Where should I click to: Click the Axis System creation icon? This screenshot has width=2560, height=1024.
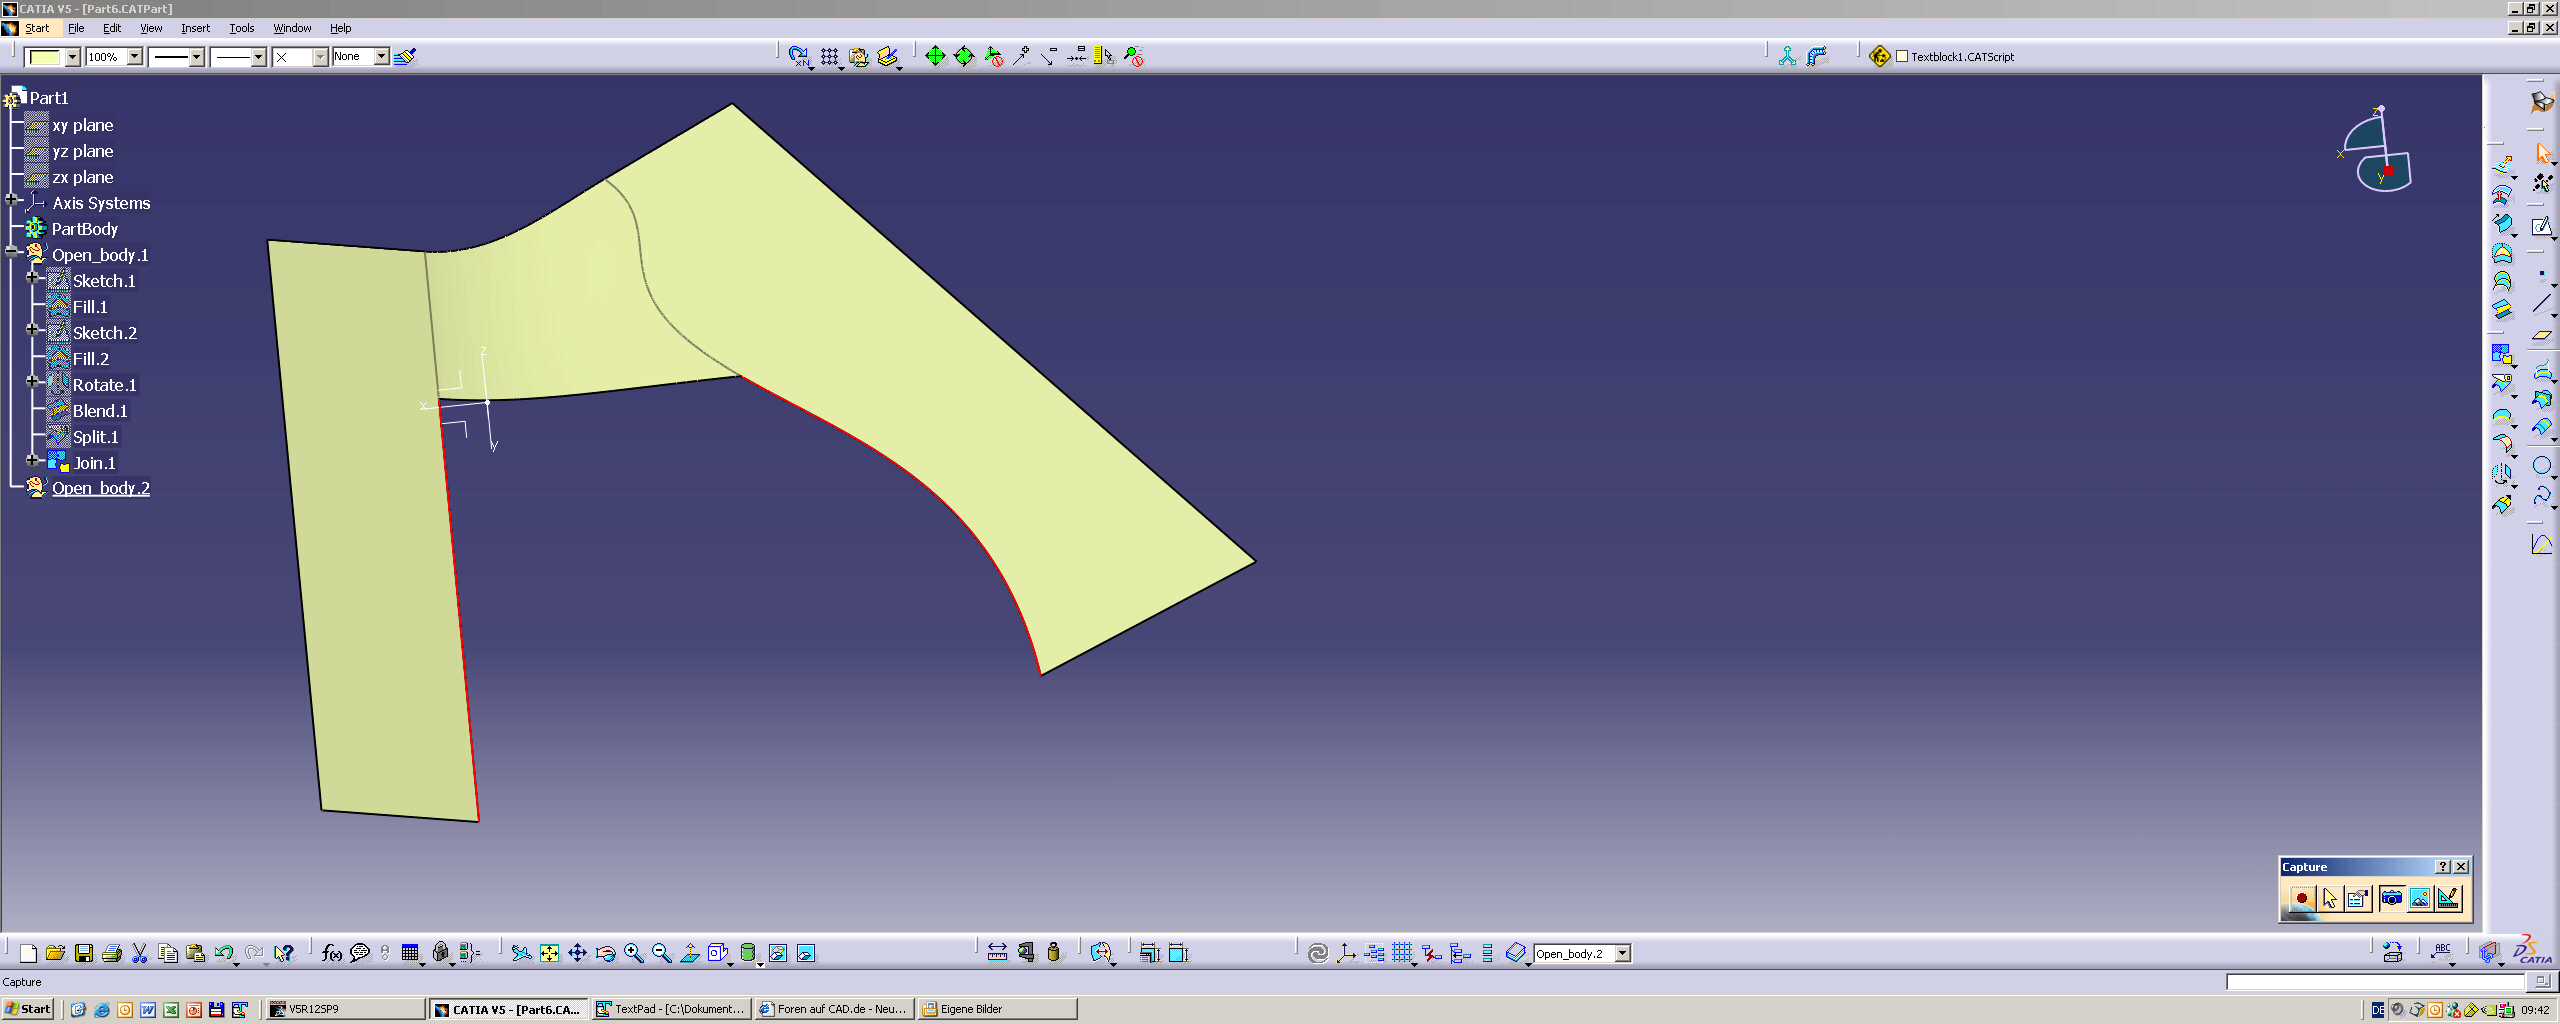[1346, 953]
